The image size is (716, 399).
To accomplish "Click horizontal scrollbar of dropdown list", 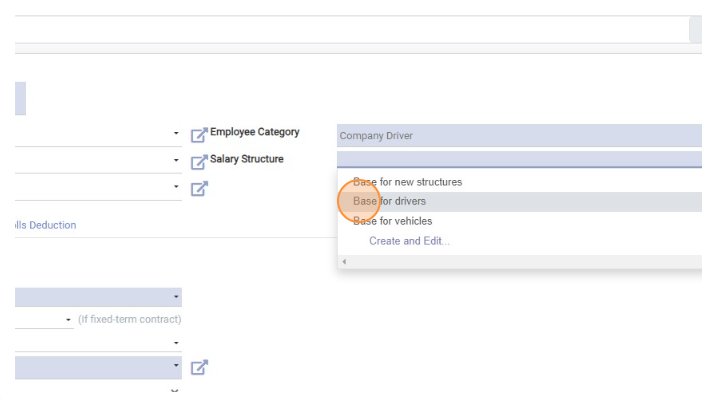I will tap(520, 262).
